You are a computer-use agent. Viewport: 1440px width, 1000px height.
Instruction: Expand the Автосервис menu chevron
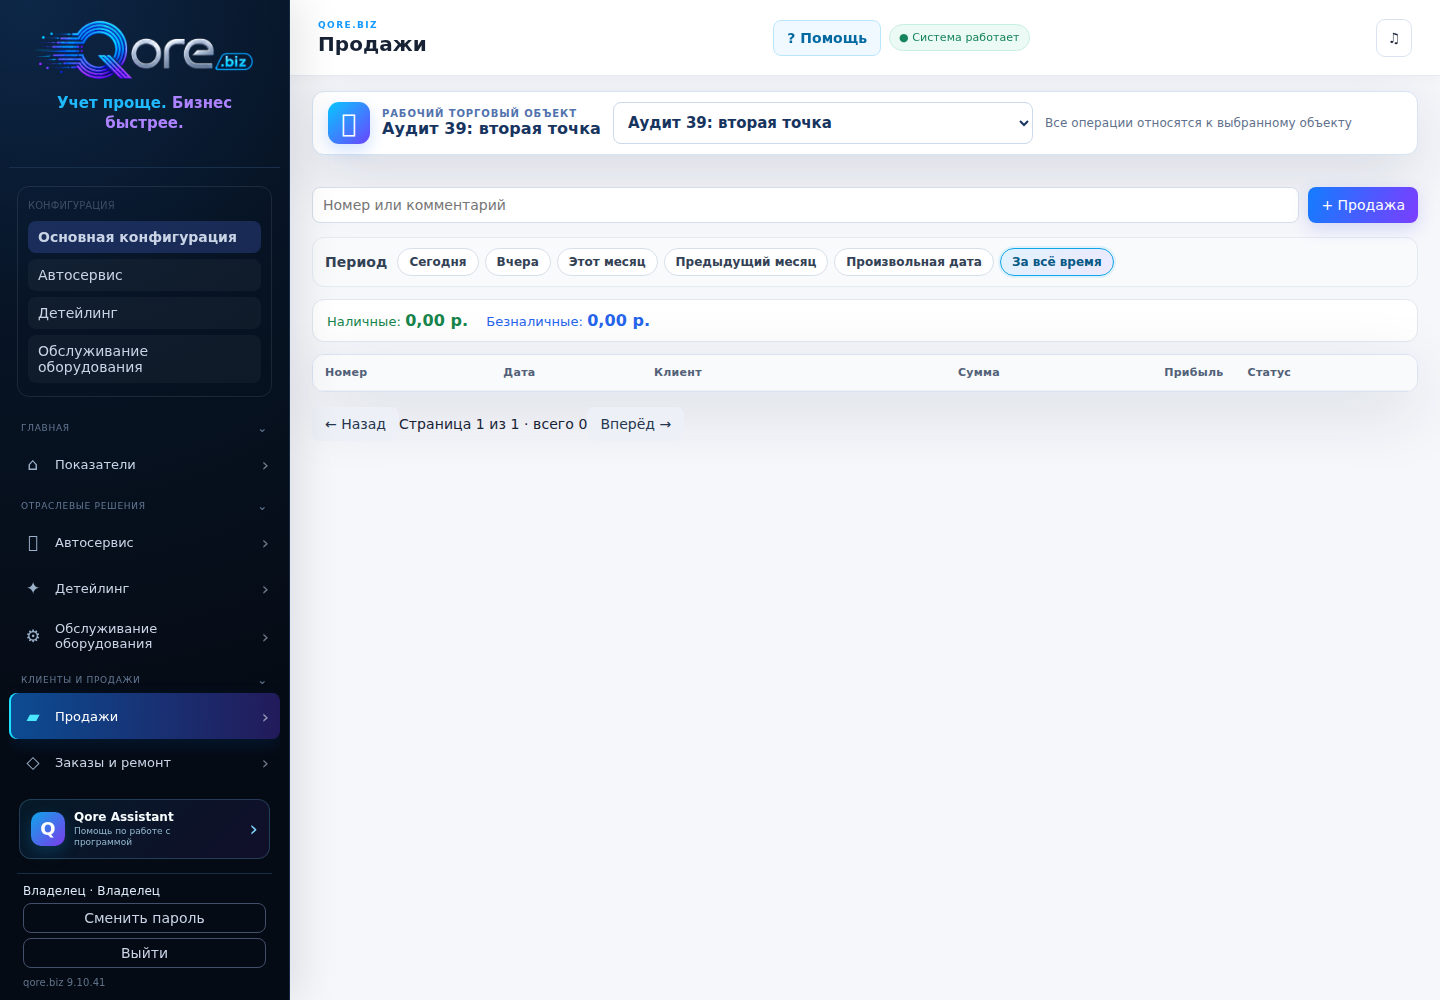pos(265,544)
